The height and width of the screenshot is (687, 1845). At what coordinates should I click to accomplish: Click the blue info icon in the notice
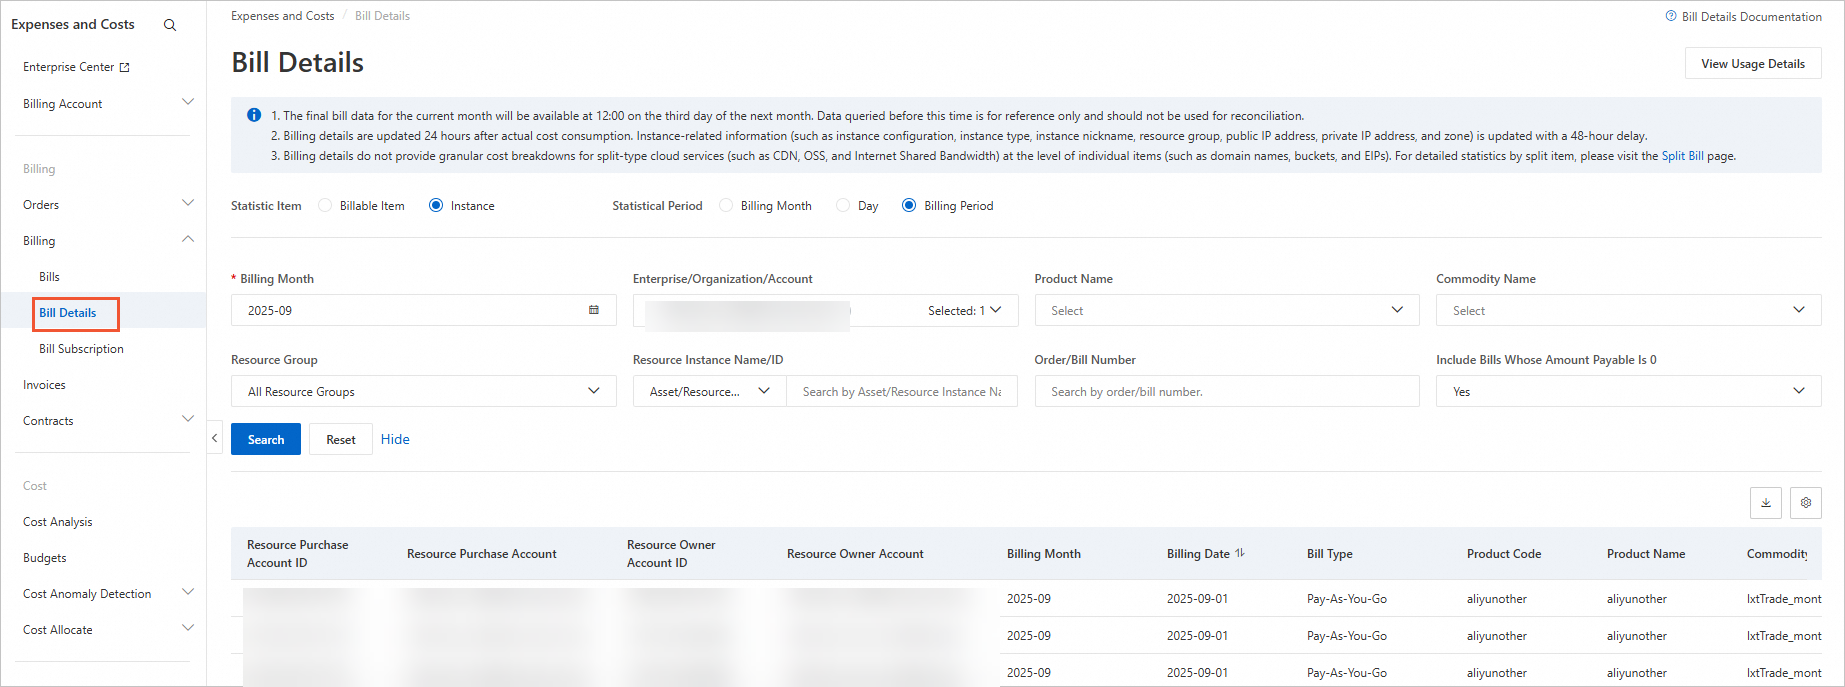click(x=254, y=115)
